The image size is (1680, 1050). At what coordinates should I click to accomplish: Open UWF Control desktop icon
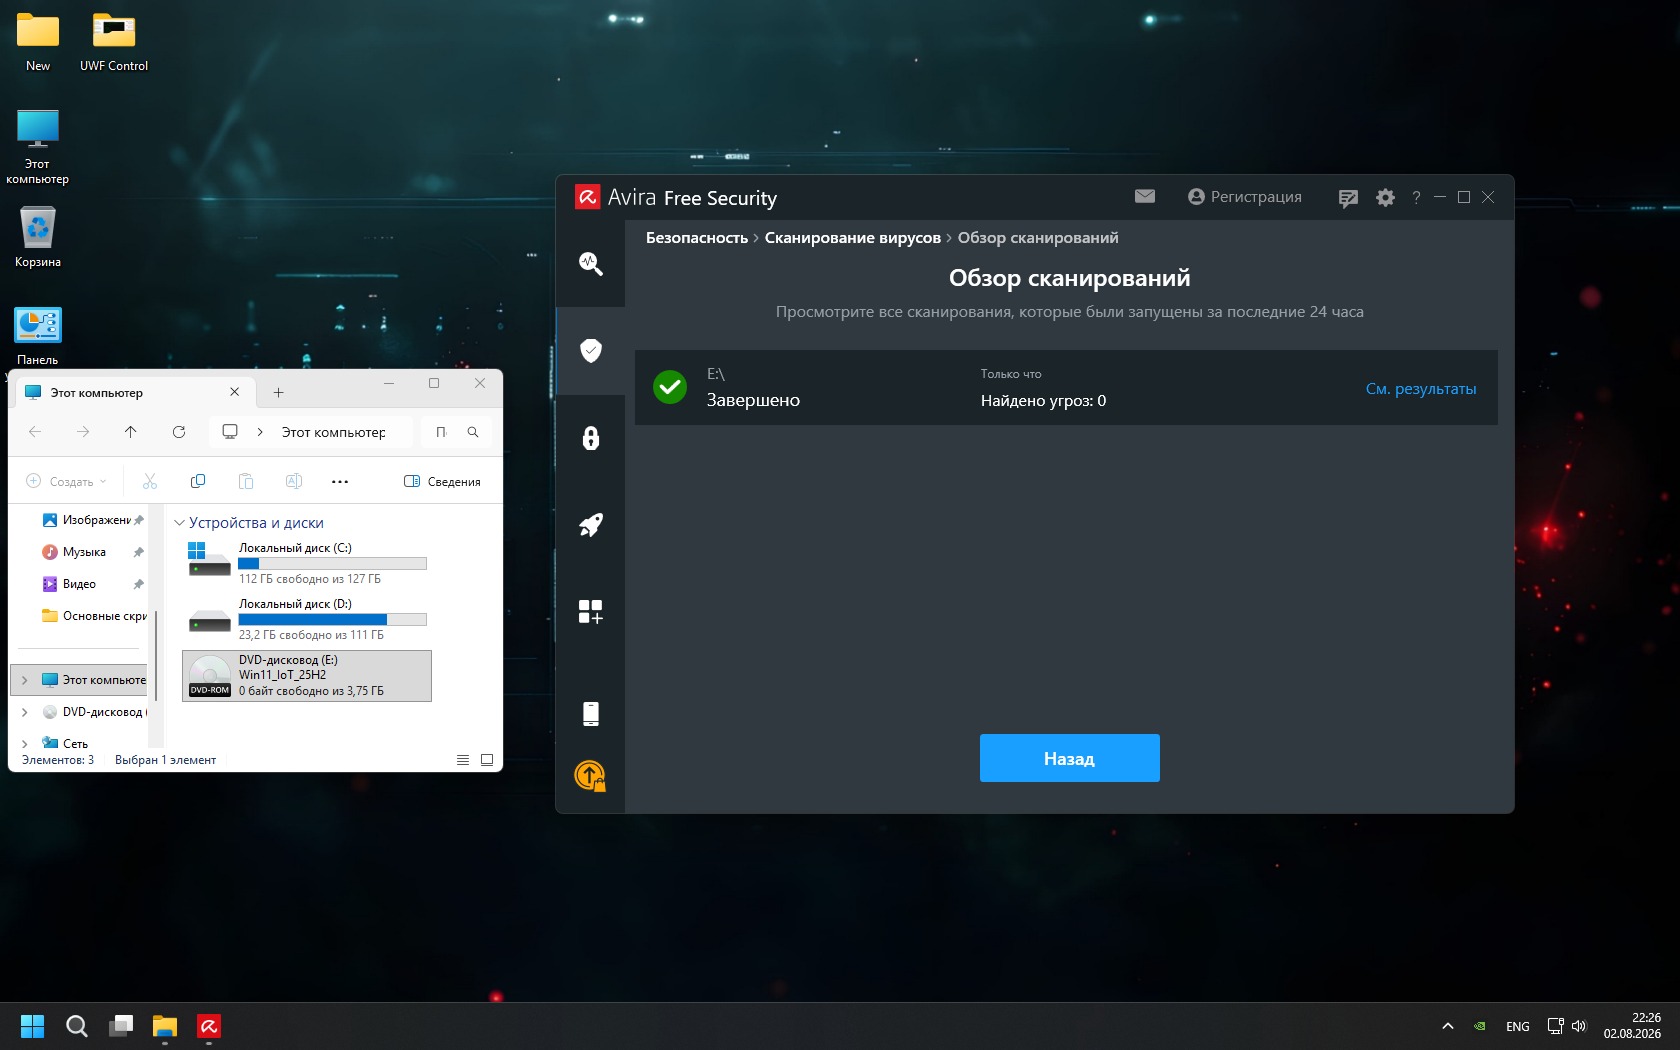point(114,42)
